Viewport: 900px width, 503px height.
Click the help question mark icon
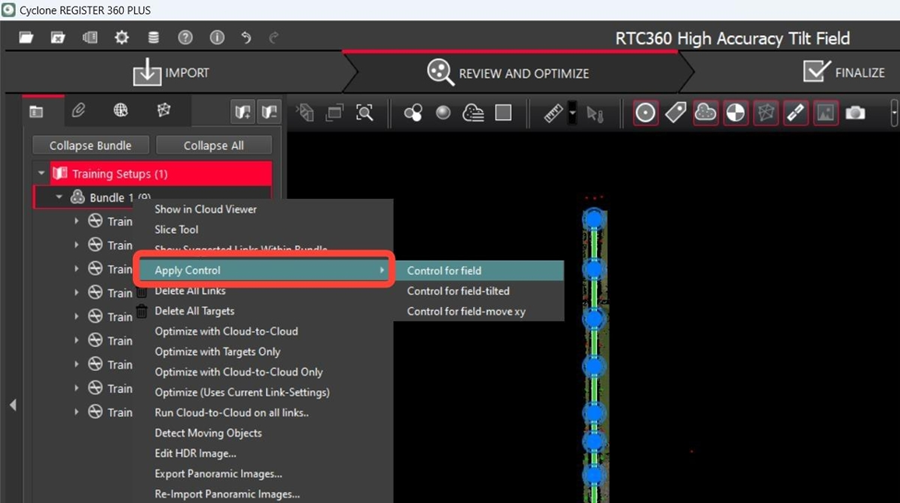[x=185, y=38]
